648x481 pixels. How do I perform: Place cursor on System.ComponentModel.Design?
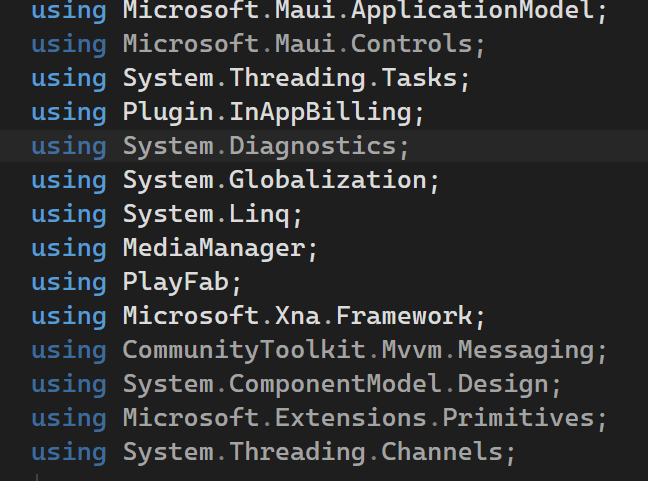pos(336,384)
